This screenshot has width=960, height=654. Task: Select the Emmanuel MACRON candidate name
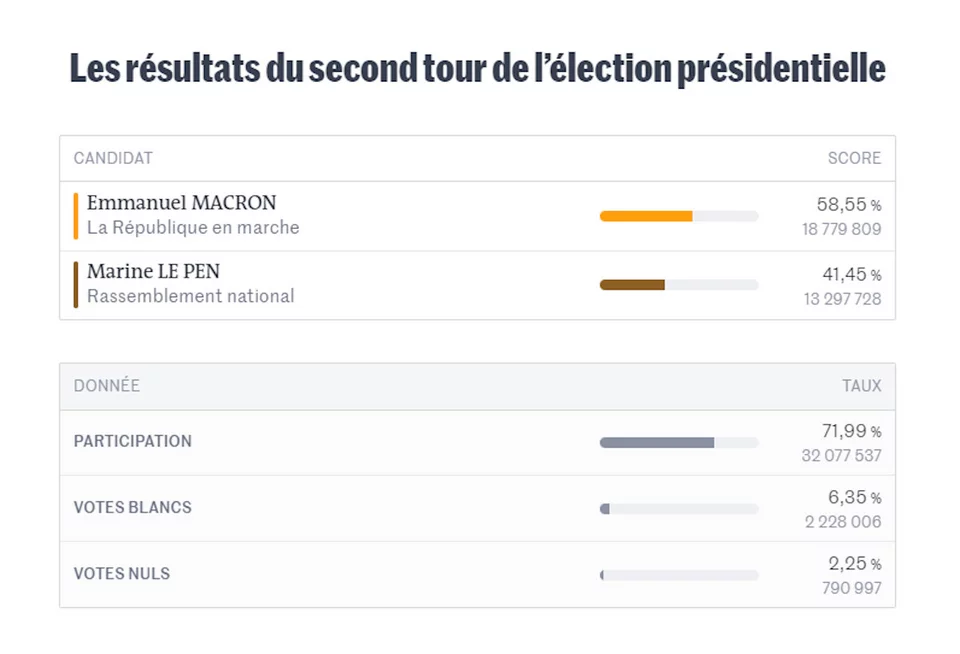click(181, 203)
